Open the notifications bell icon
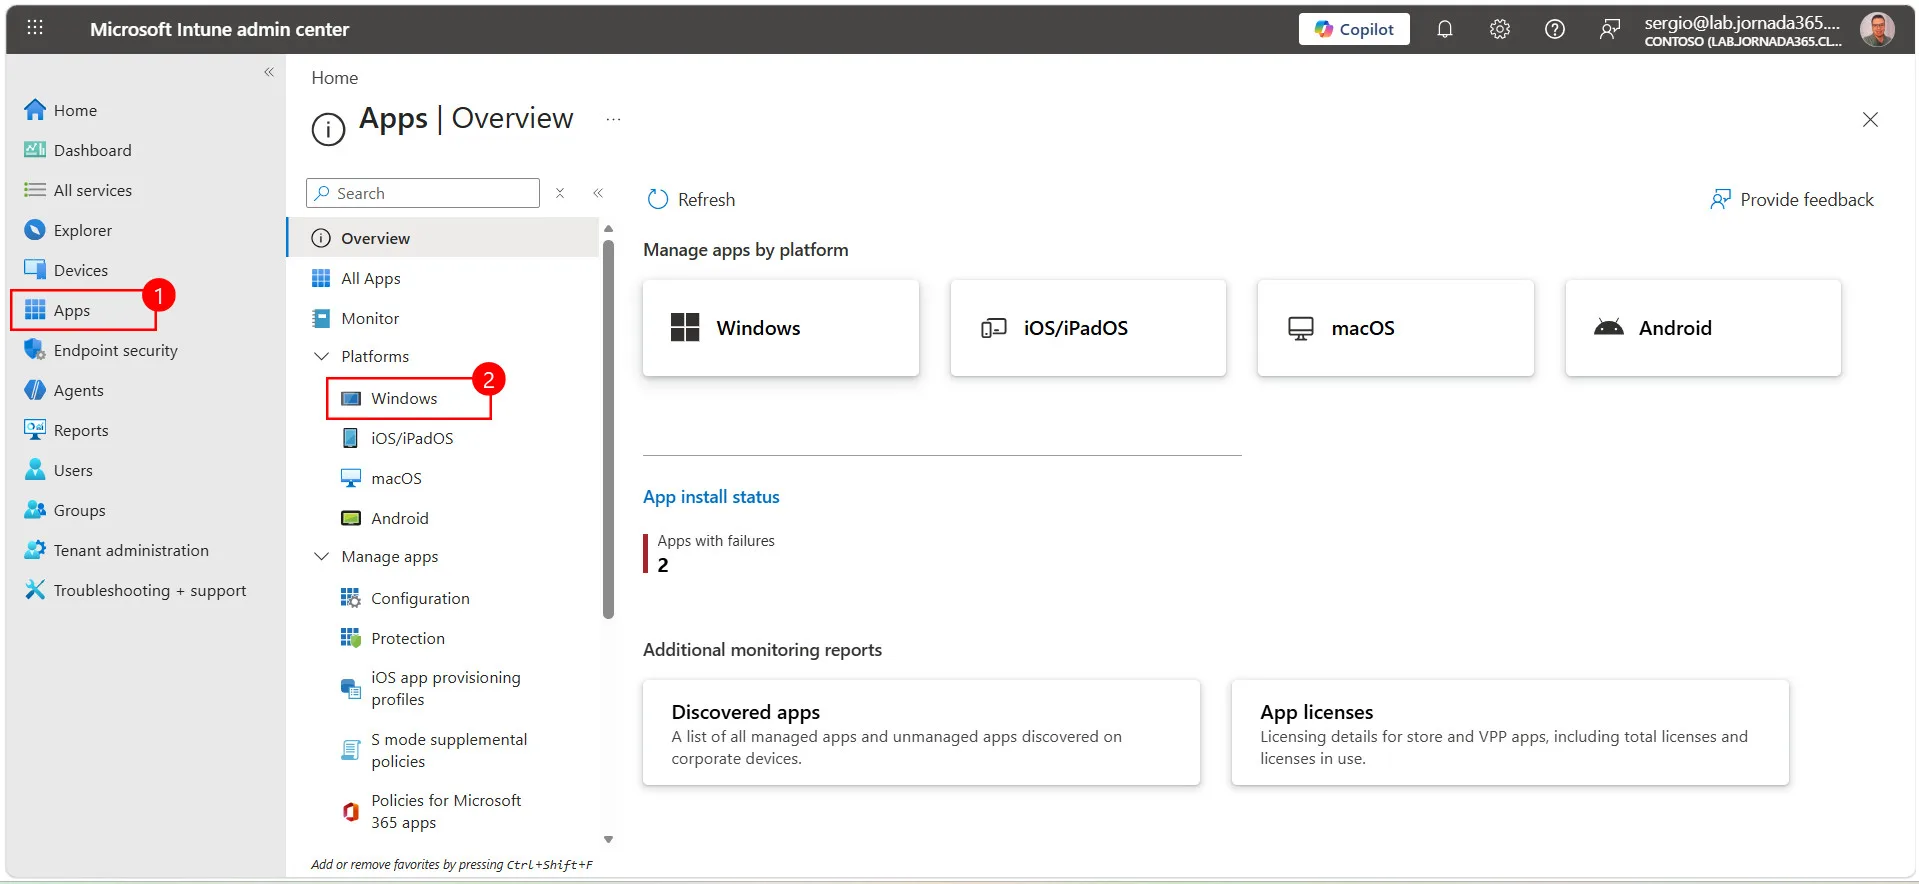The height and width of the screenshot is (884, 1919). 1445,29
